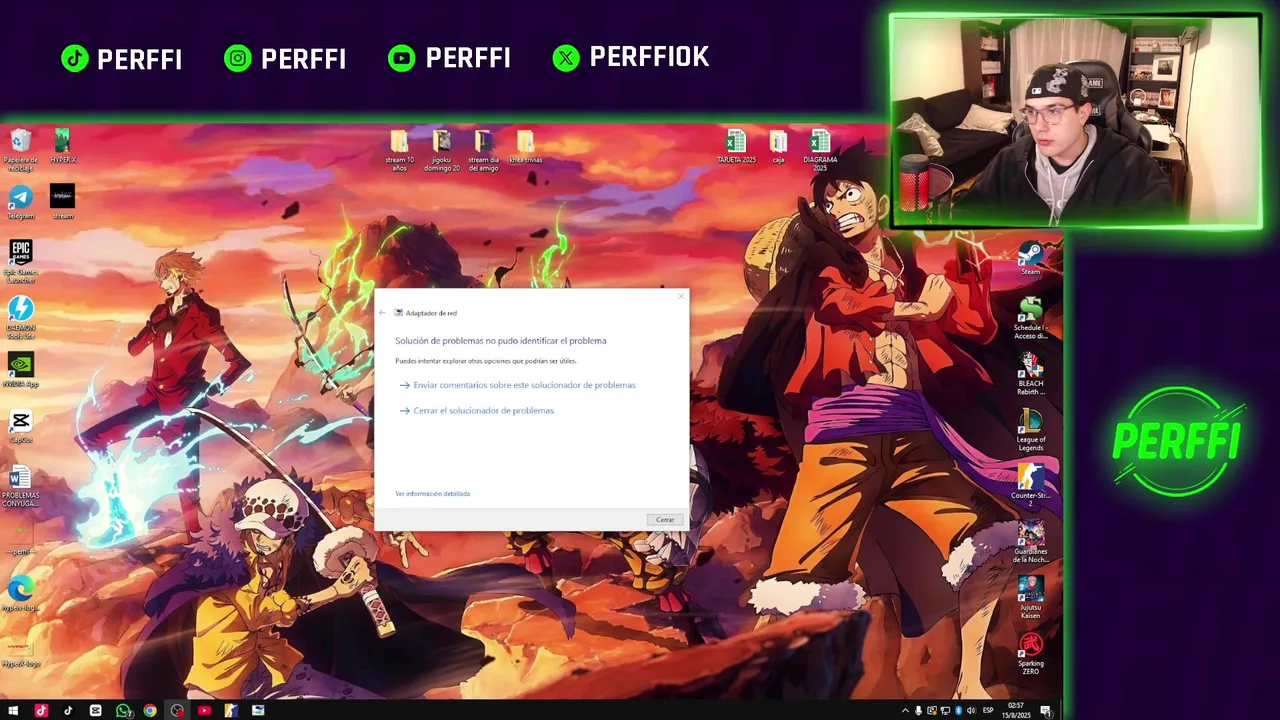
Task: Open 'Ver información detallada' link
Action: tap(432, 493)
